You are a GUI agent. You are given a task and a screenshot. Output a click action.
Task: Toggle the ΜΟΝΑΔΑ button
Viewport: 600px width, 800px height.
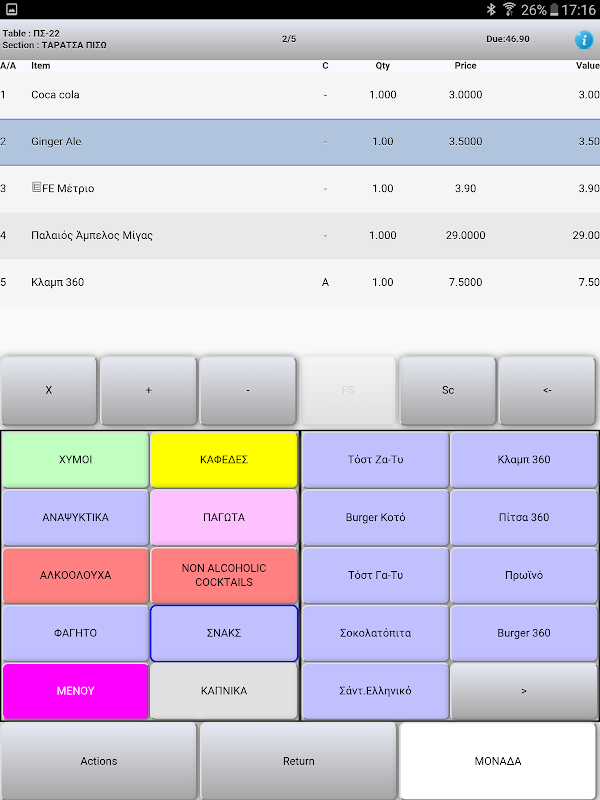pos(498,761)
